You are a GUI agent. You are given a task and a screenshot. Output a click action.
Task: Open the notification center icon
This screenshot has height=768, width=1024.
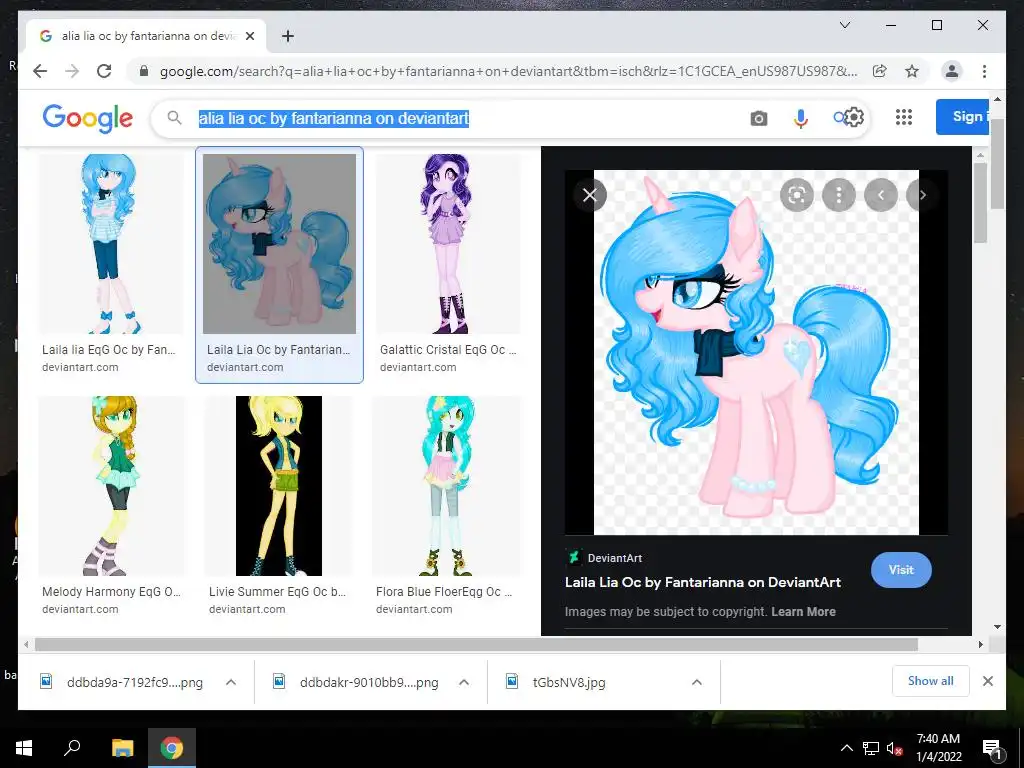click(991, 748)
